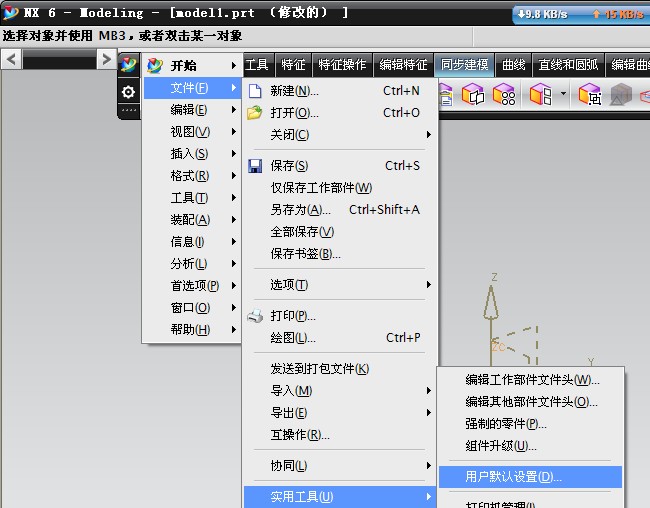The height and width of the screenshot is (508, 650).
Task: Choose 另存为(A)... entry
Action: [x=340, y=210]
